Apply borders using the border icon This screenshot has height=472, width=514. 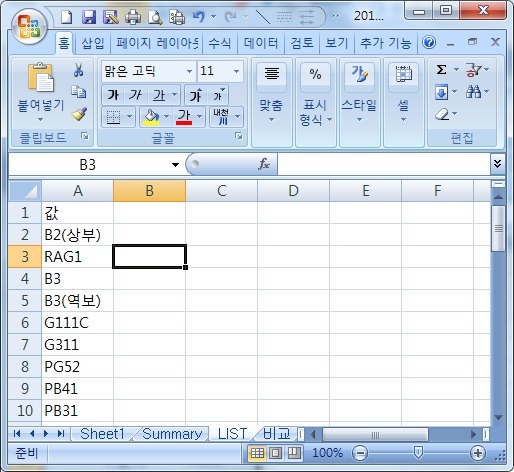[113, 117]
